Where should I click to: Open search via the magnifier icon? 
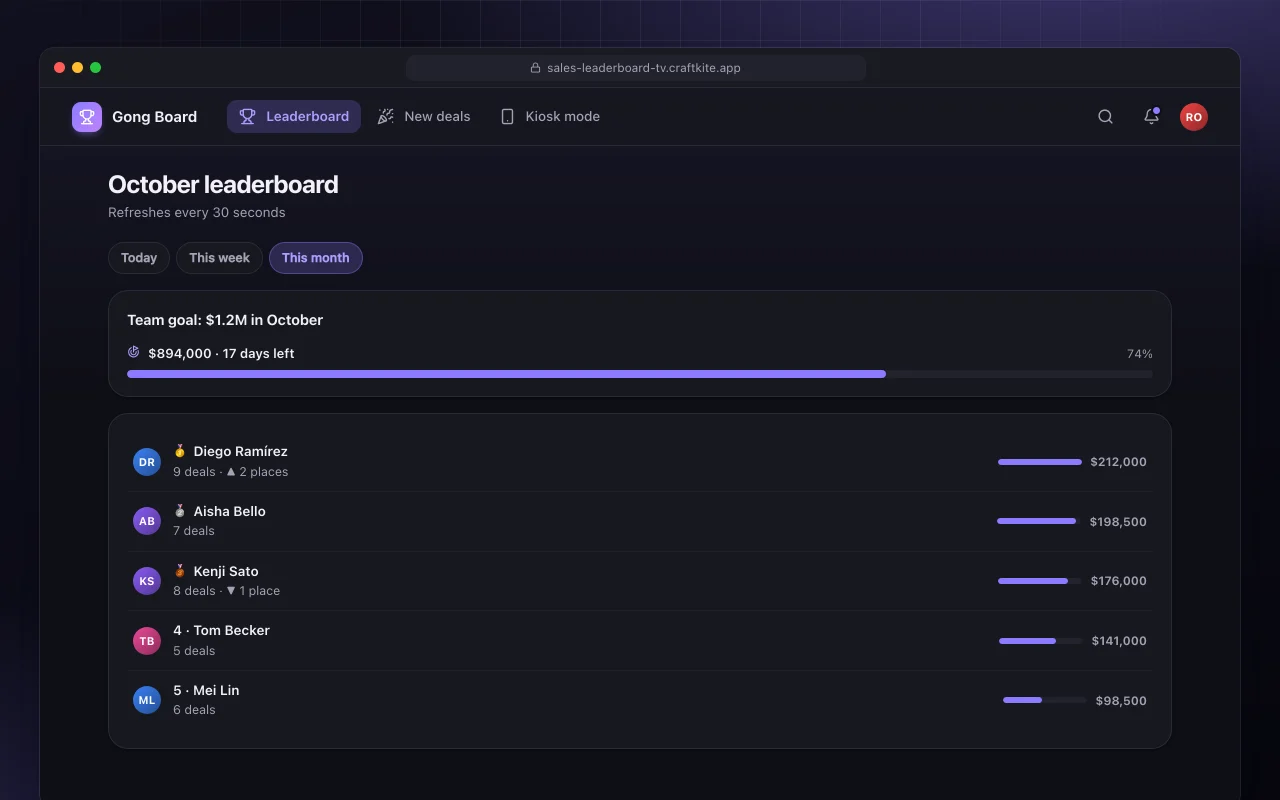click(1105, 117)
